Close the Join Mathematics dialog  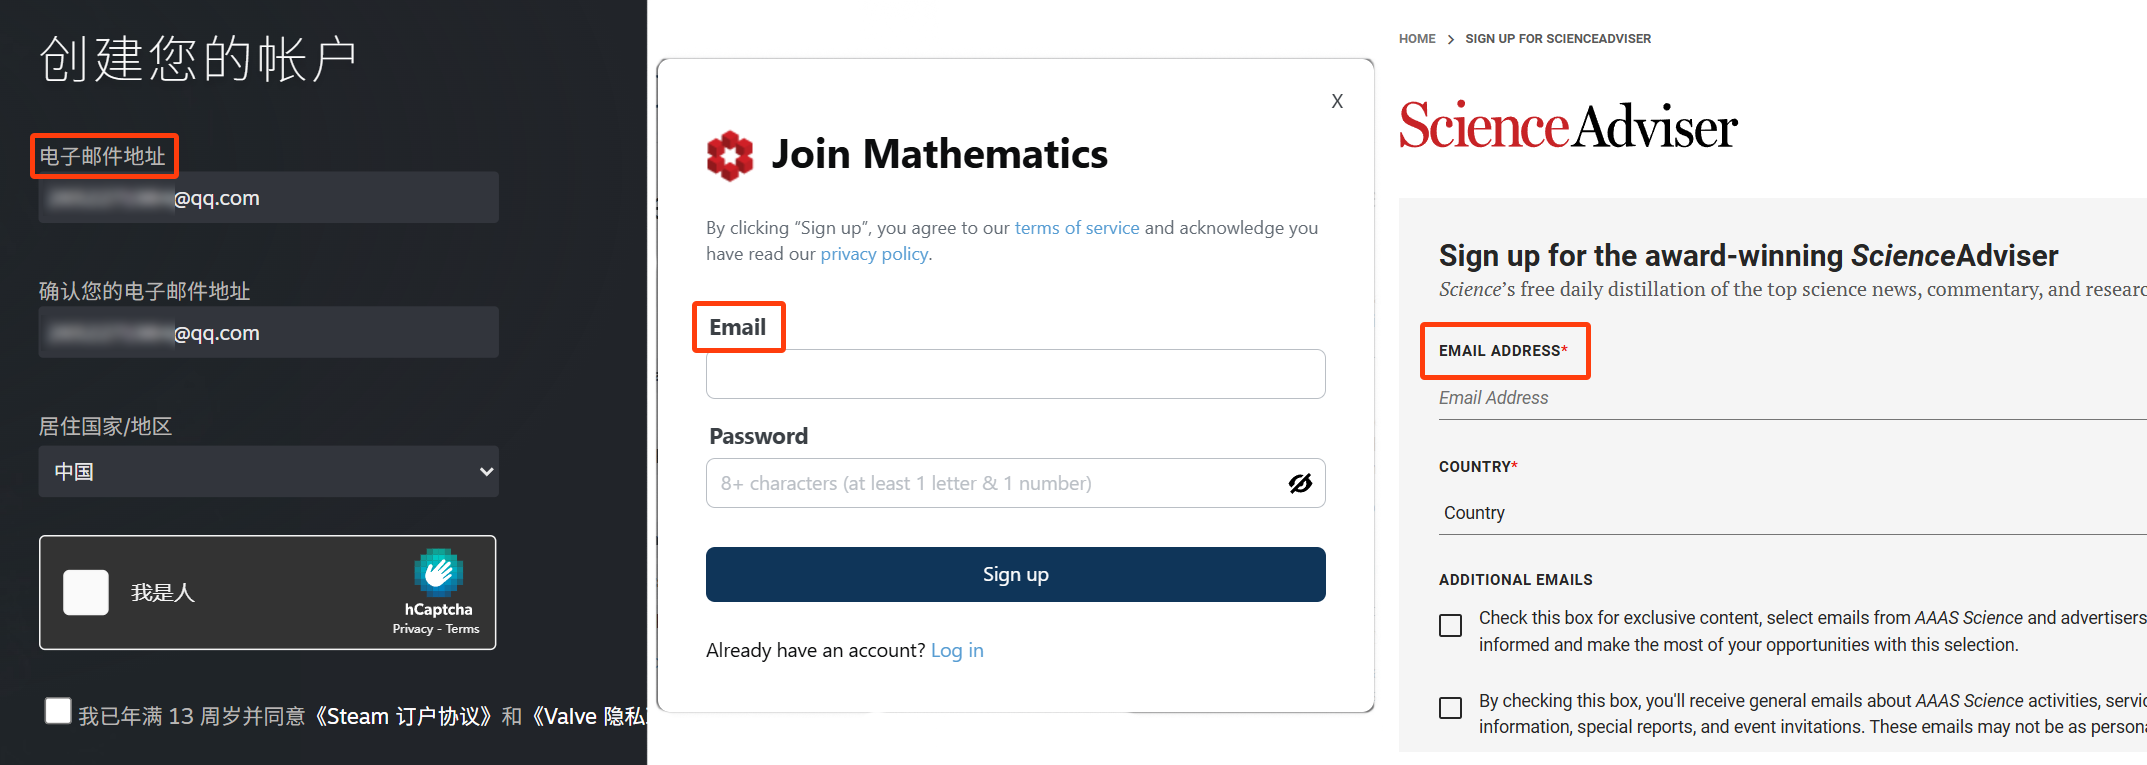coord(1337,101)
